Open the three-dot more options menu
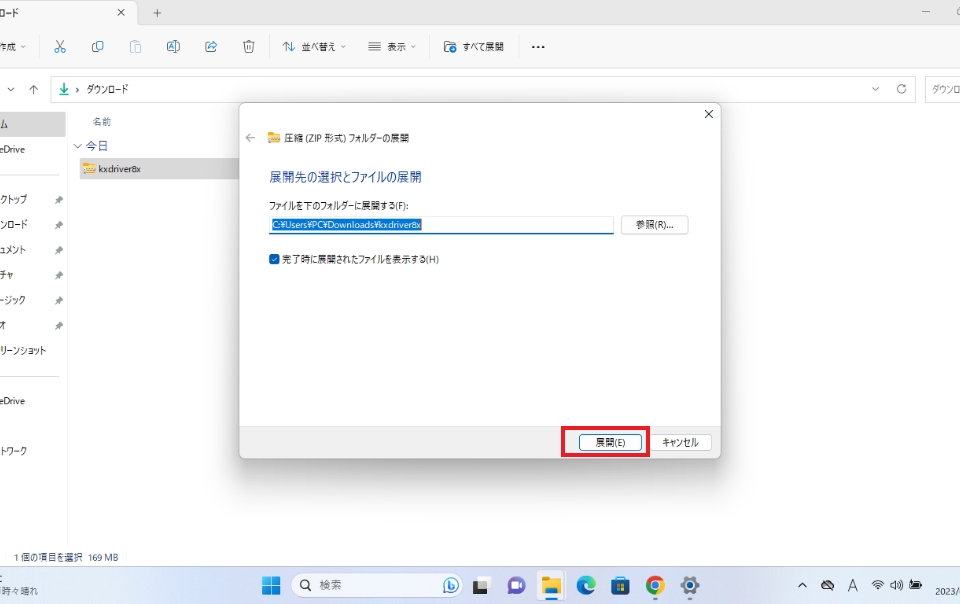 [538, 47]
